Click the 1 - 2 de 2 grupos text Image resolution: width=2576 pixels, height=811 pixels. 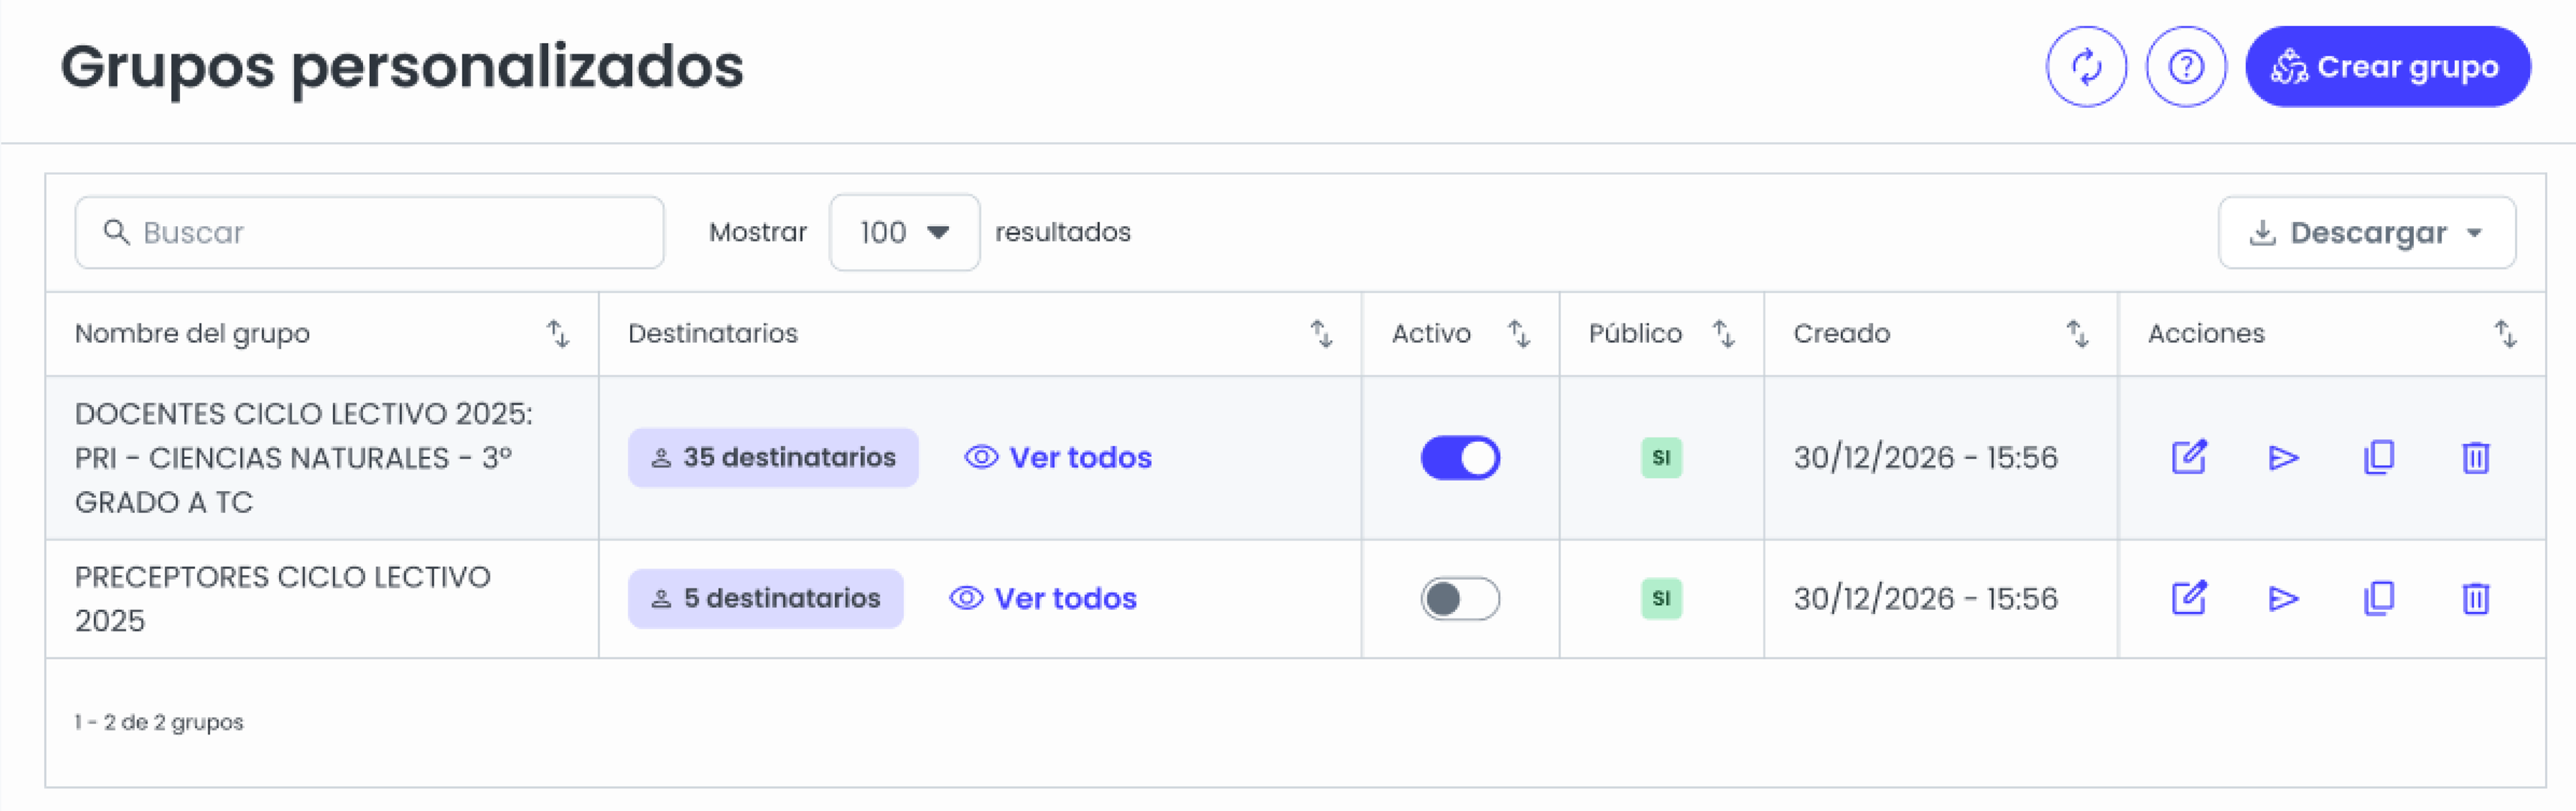click(x=159, y=722)
